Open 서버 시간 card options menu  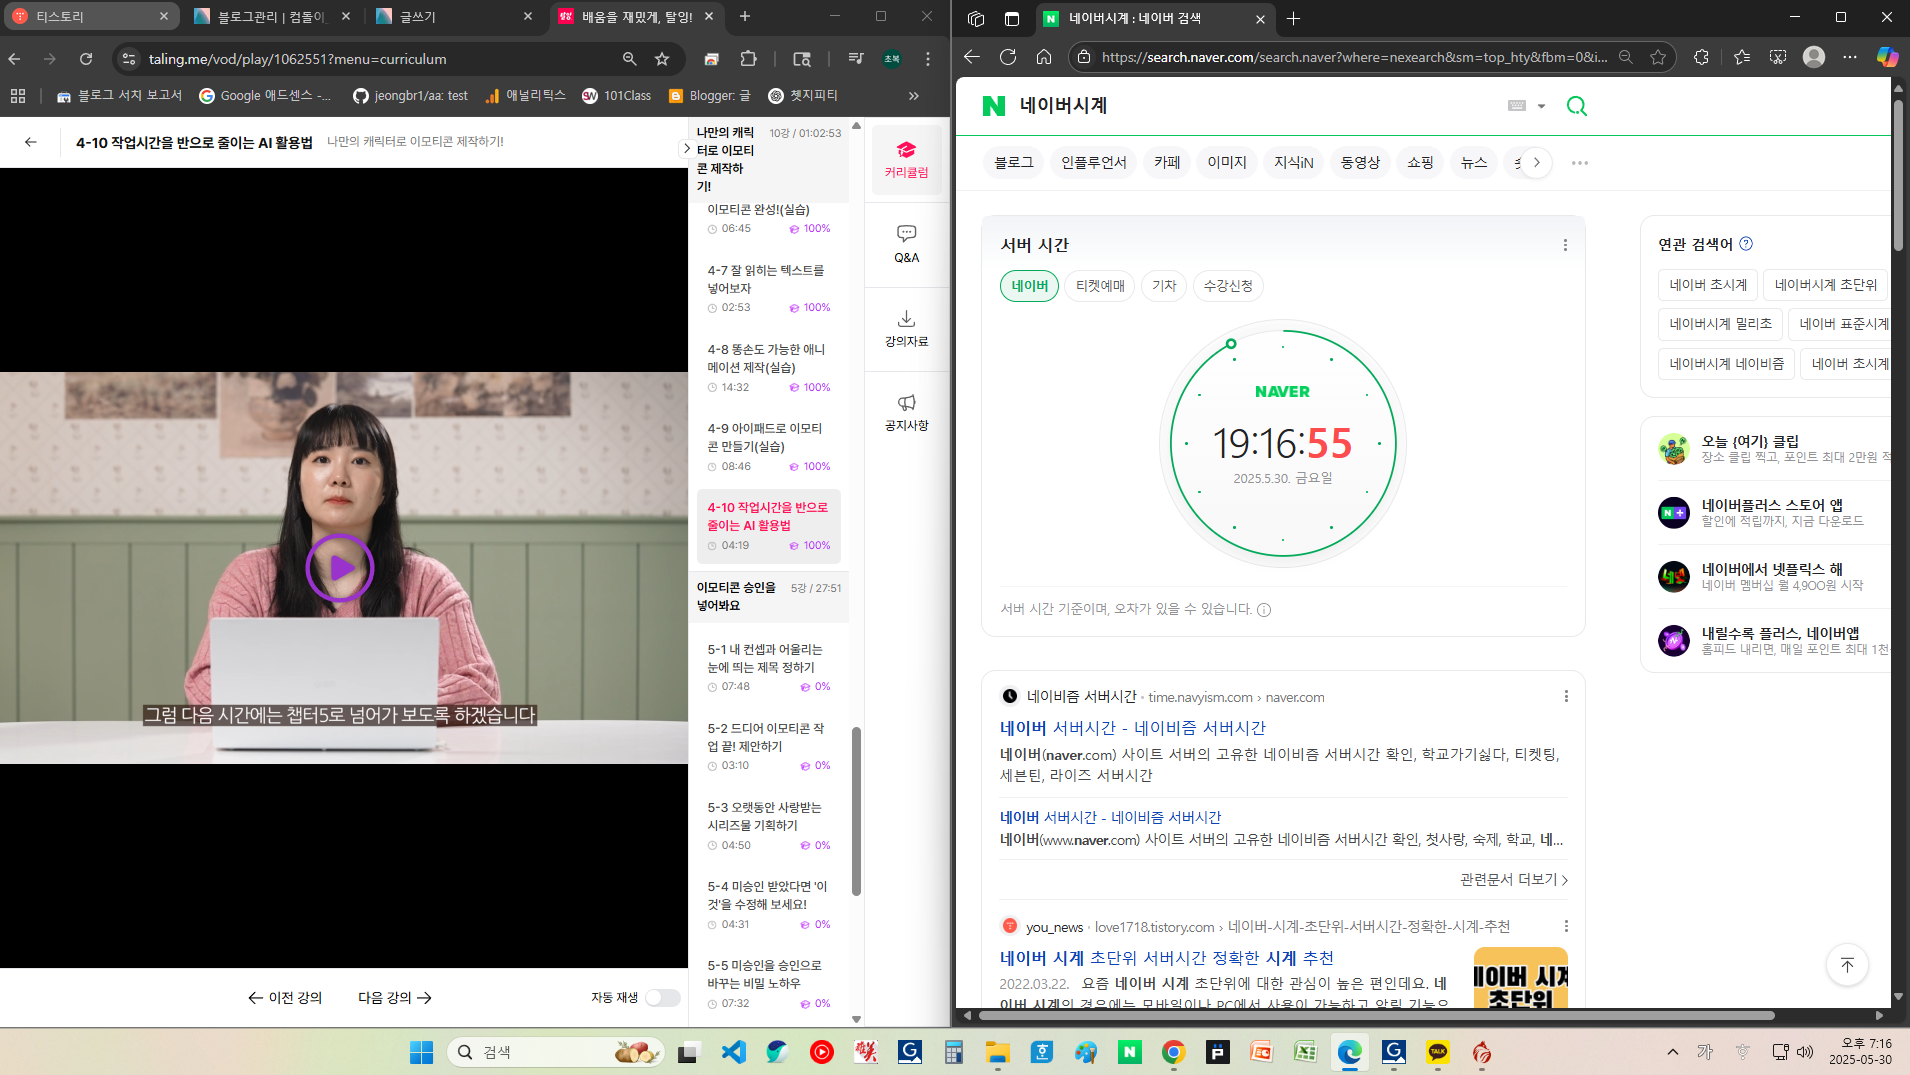(x=1565, y=245)
